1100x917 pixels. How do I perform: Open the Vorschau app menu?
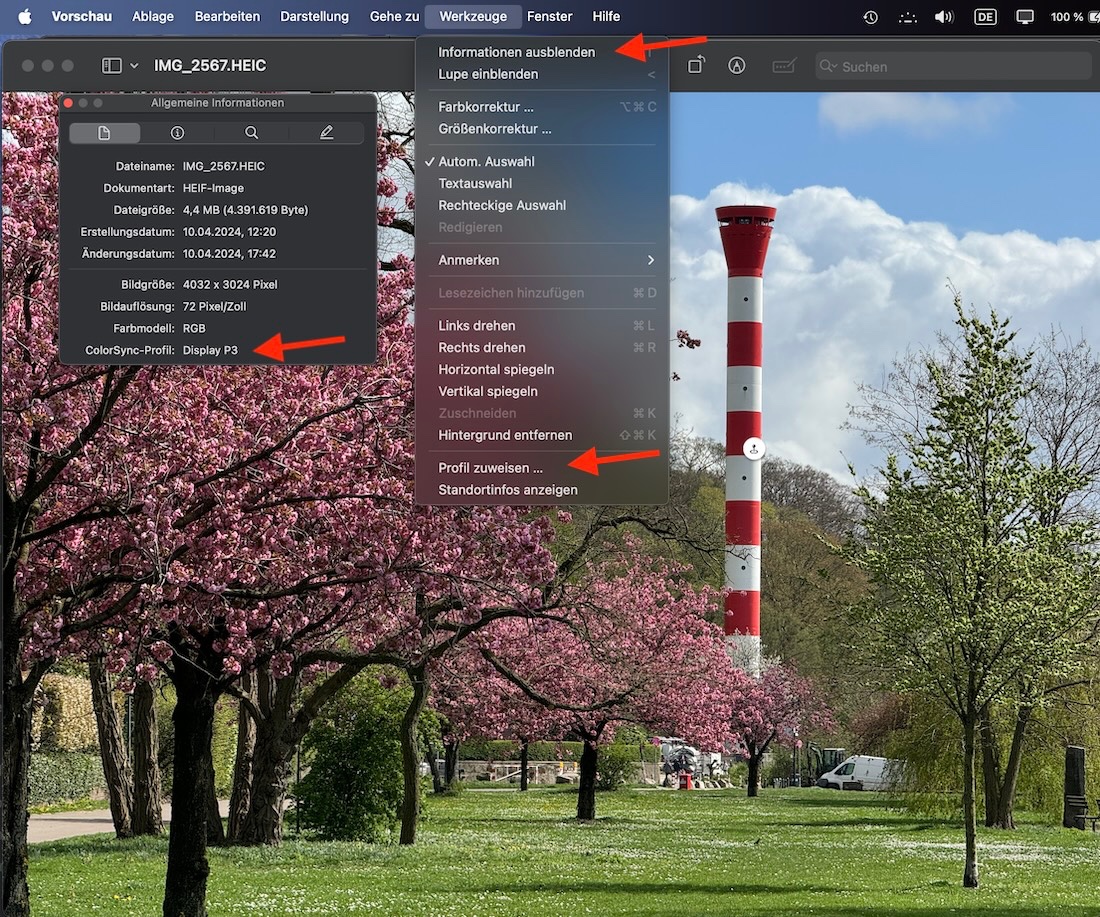(x=81, y=16)
